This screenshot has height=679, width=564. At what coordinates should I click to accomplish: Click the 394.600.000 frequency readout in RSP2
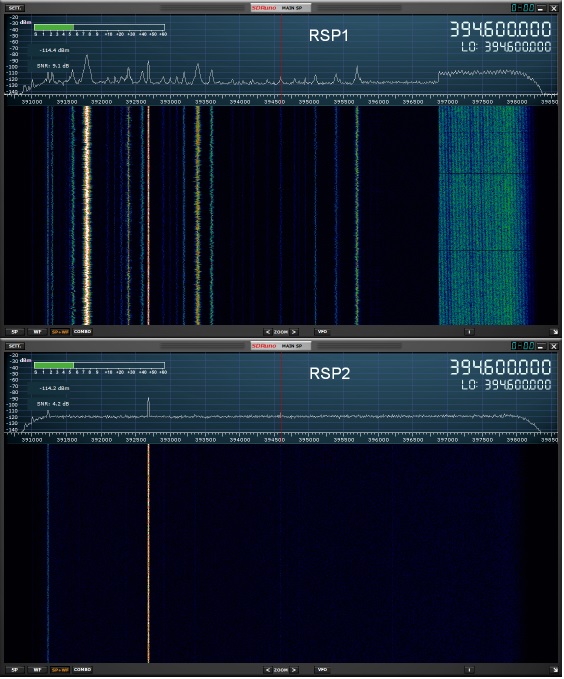pos(500,367)
